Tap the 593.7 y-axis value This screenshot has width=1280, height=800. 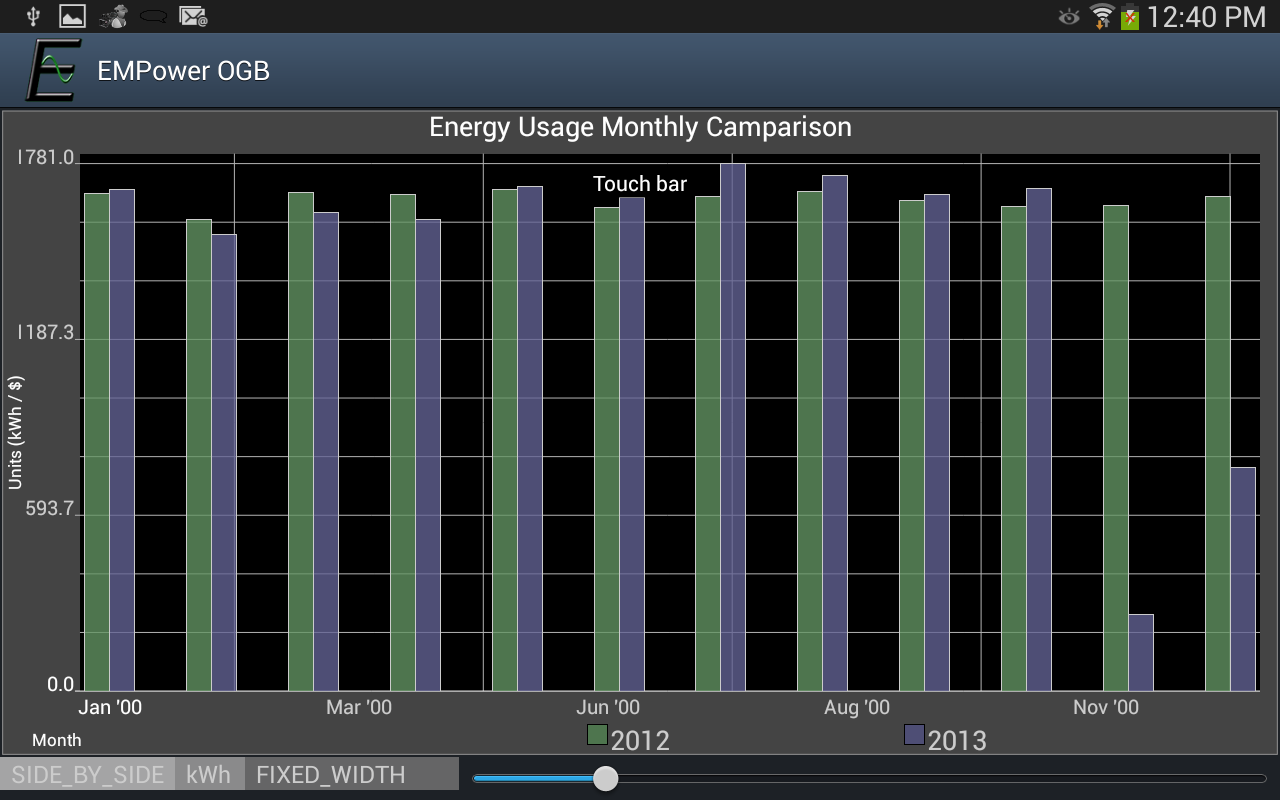52,508
